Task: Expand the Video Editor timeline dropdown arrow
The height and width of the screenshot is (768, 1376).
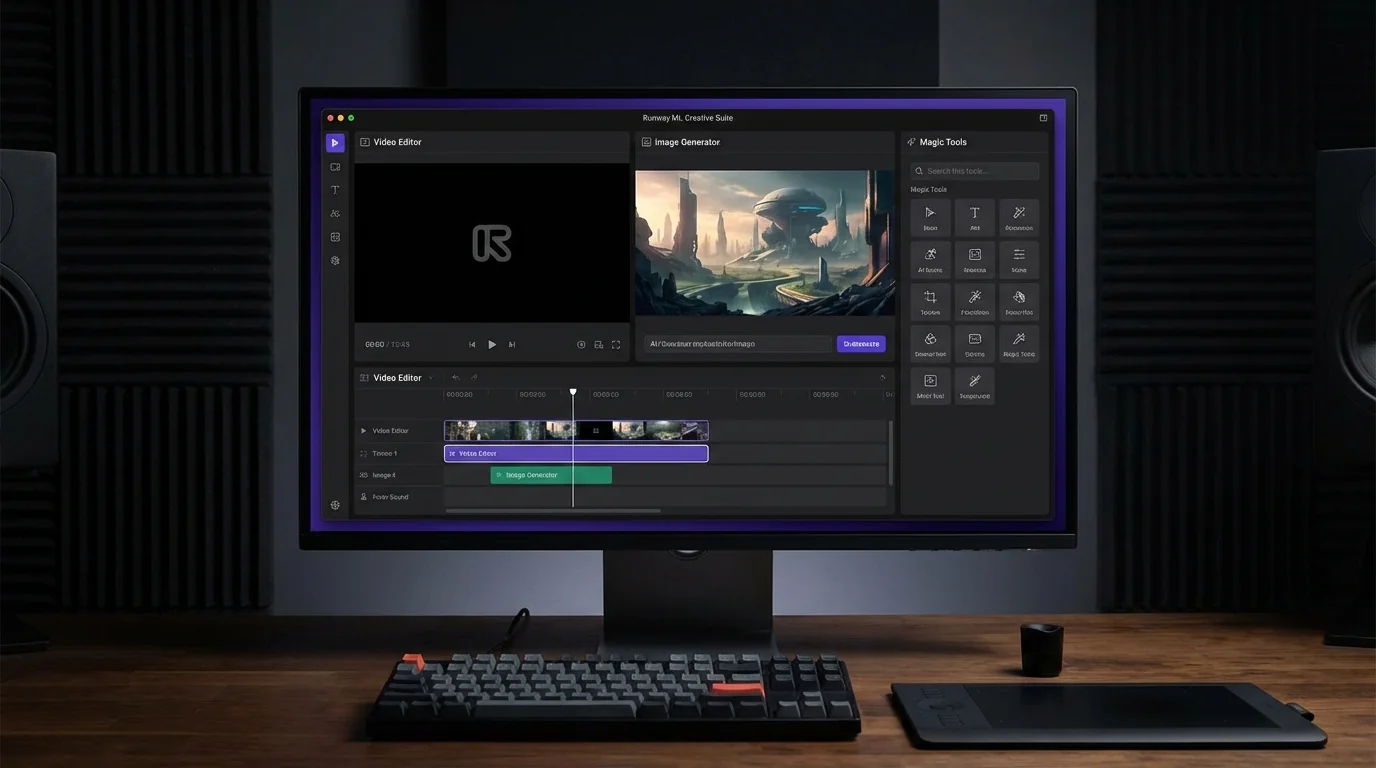Action: coord(431,378)
